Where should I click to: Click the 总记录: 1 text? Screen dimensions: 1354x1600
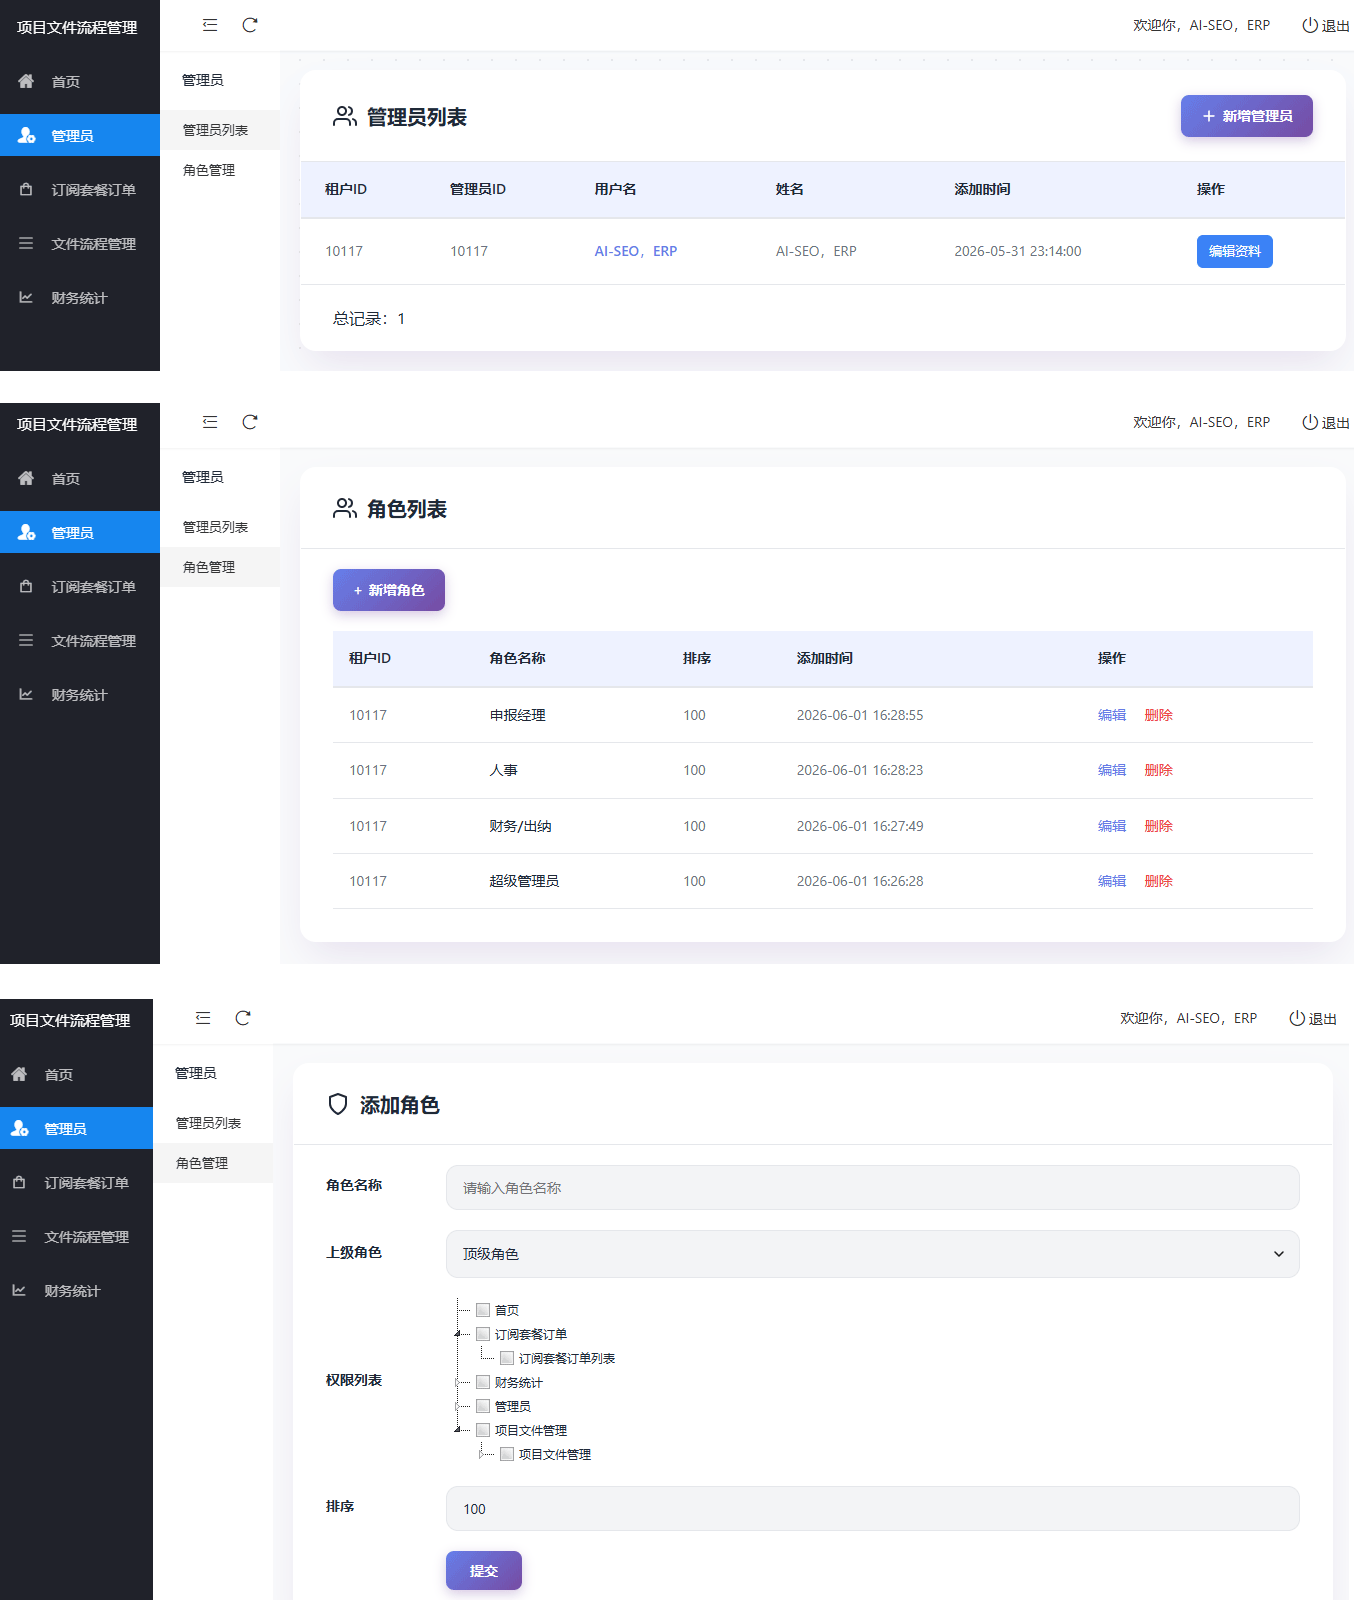pyautogui.click(x=369, y=318)
